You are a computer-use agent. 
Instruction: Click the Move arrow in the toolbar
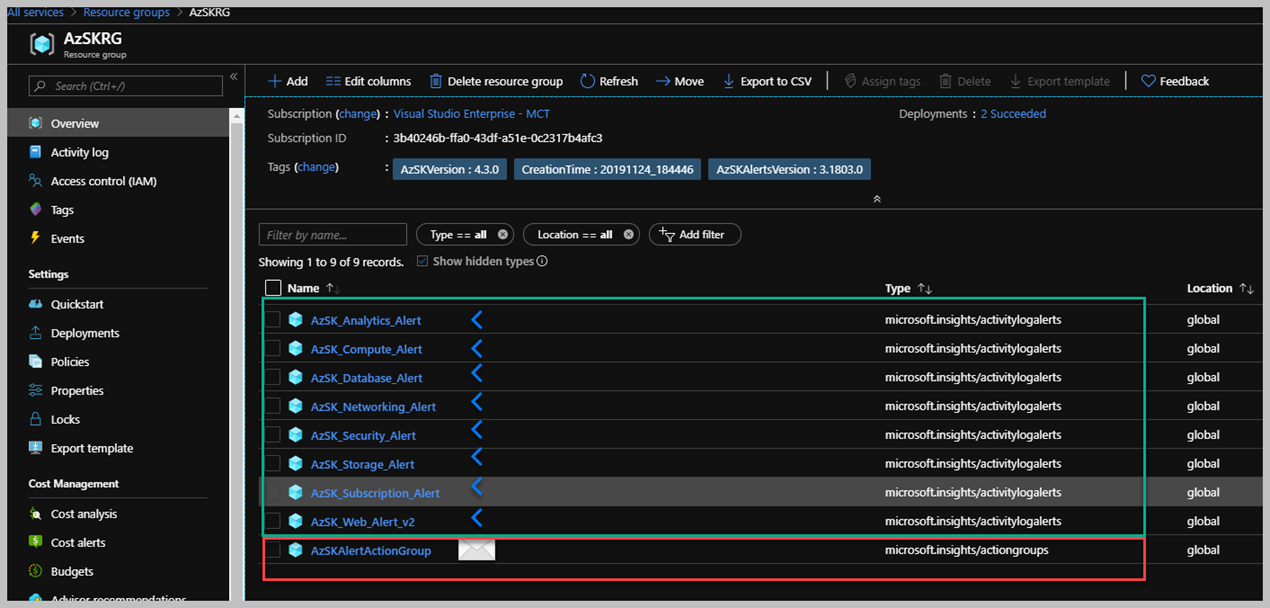tap(663, 81)
